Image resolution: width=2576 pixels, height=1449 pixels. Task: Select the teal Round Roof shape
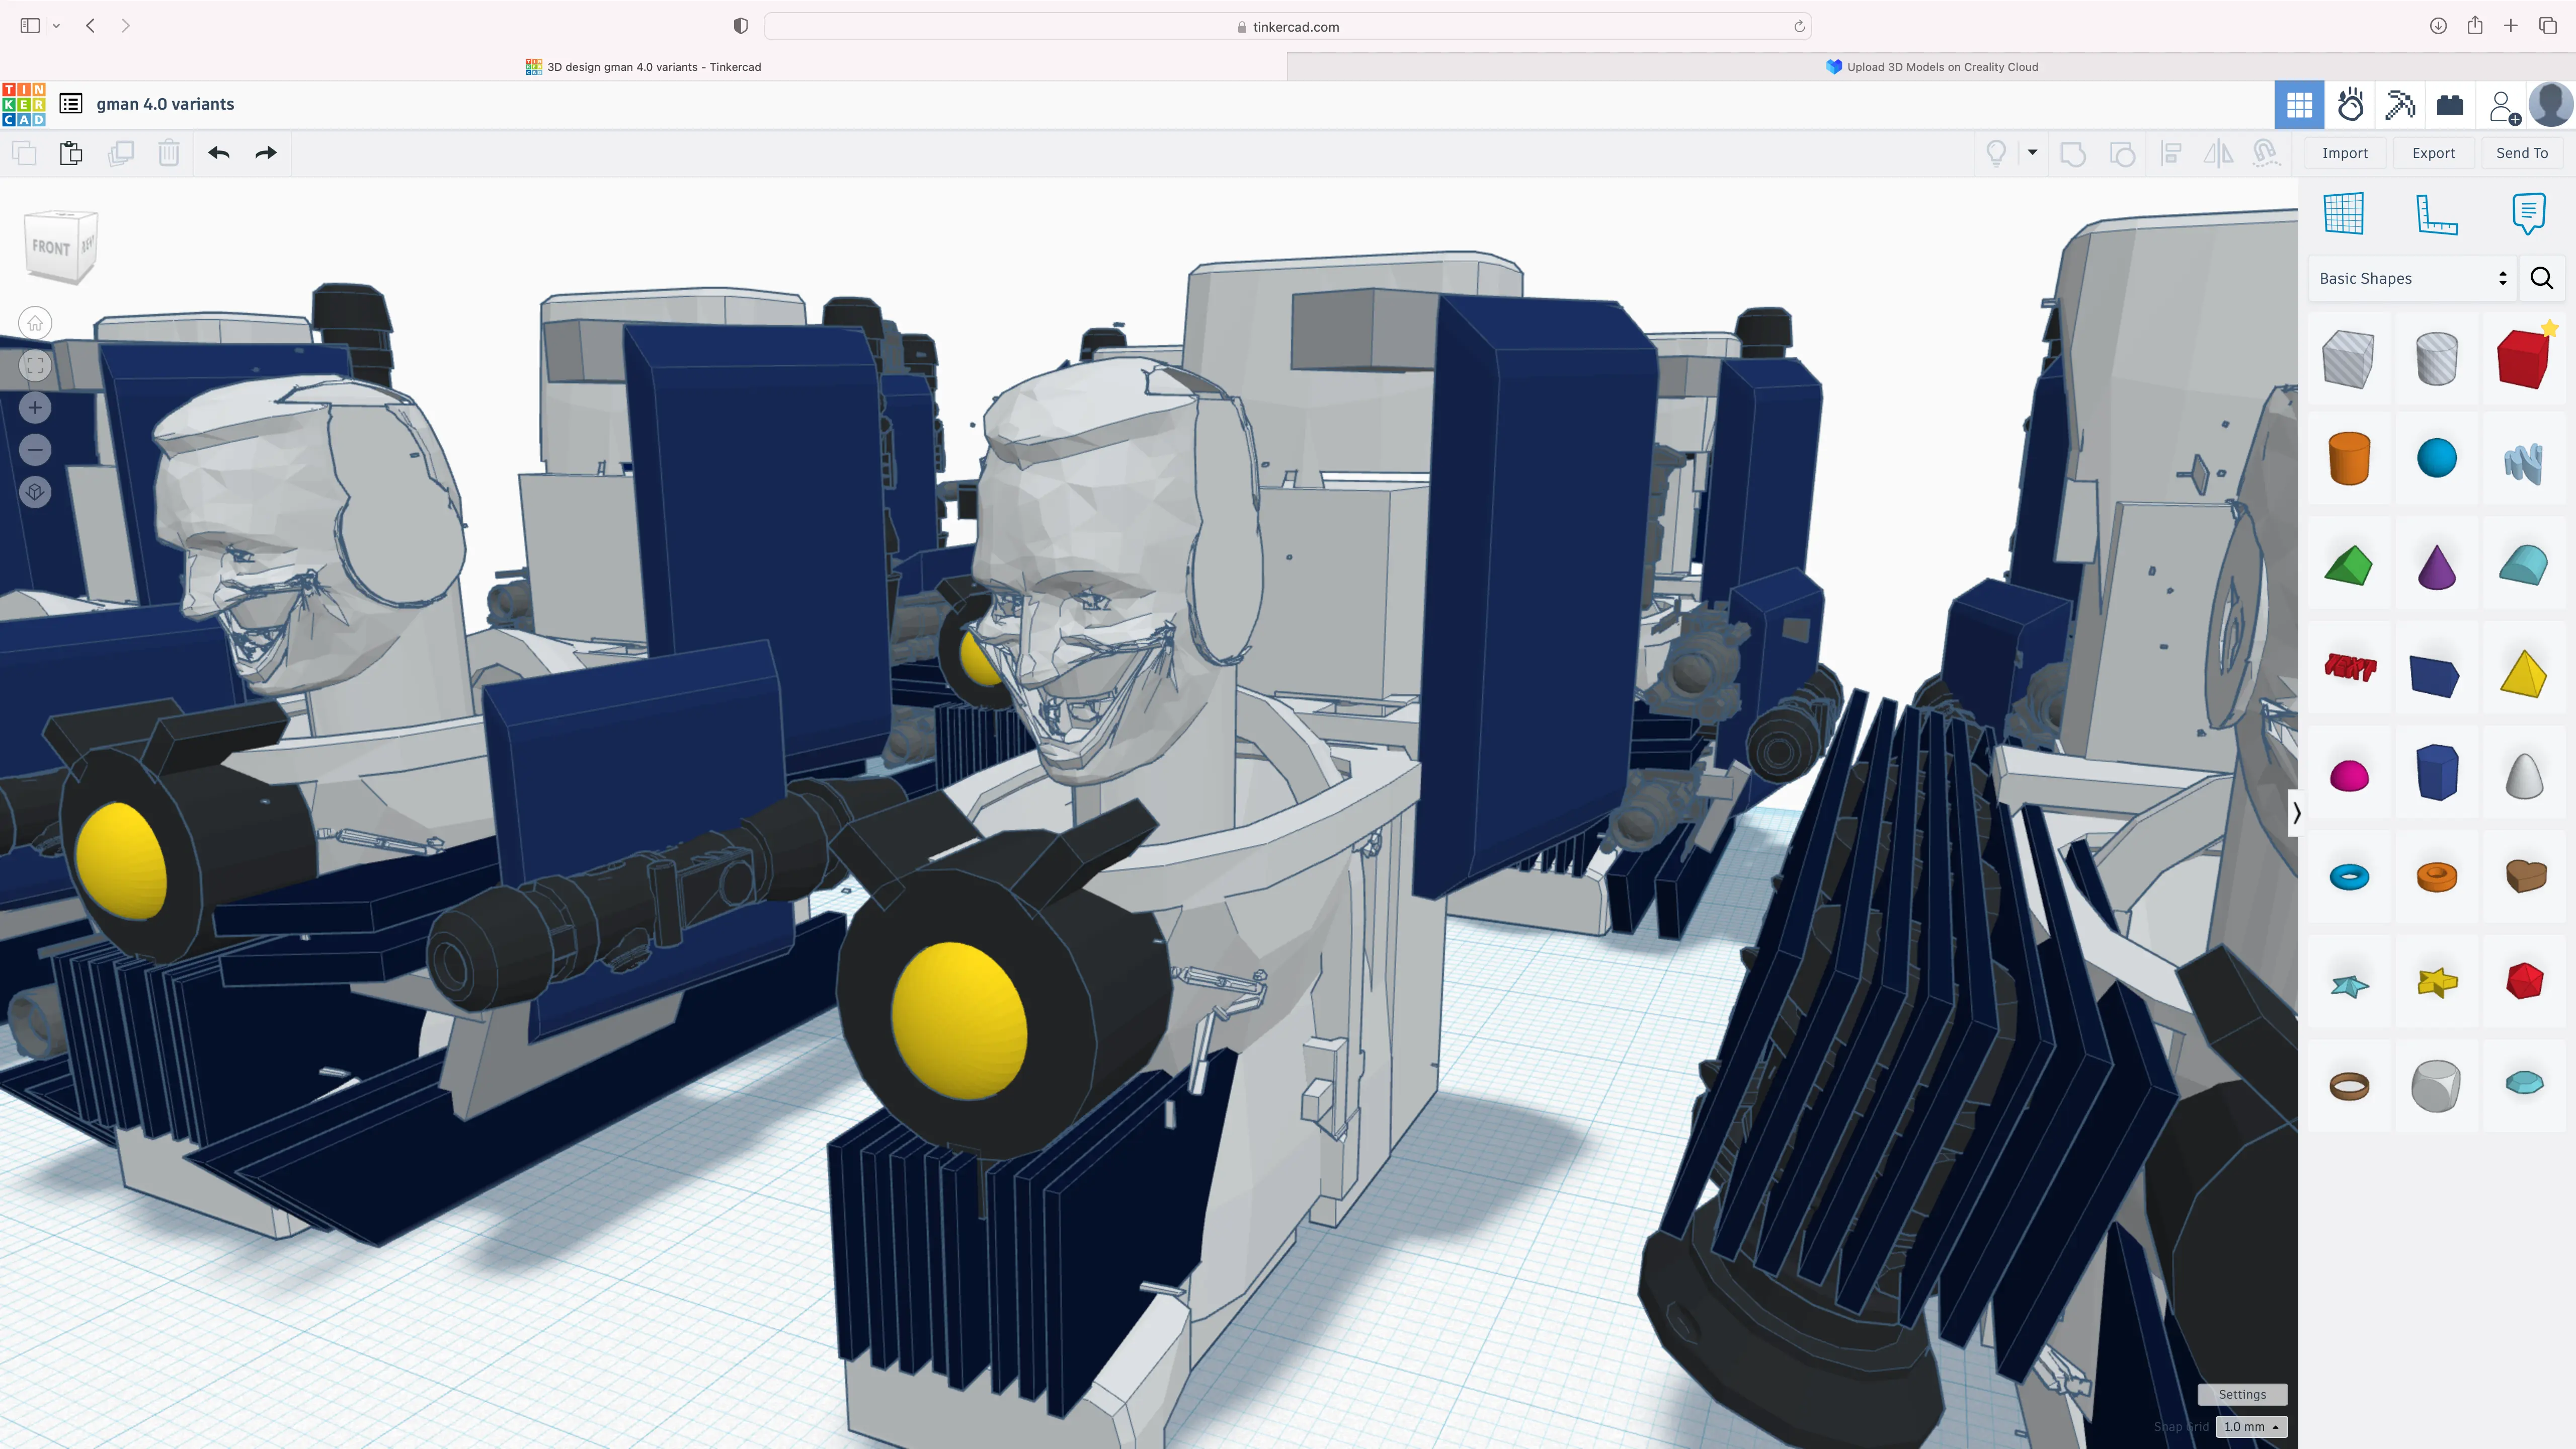[2523, 565]
